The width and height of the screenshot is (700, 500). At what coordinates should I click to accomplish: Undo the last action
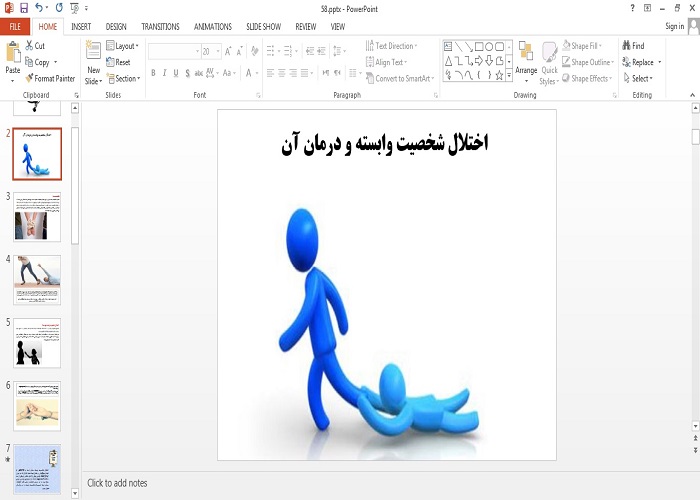click(x=40, y=7)
